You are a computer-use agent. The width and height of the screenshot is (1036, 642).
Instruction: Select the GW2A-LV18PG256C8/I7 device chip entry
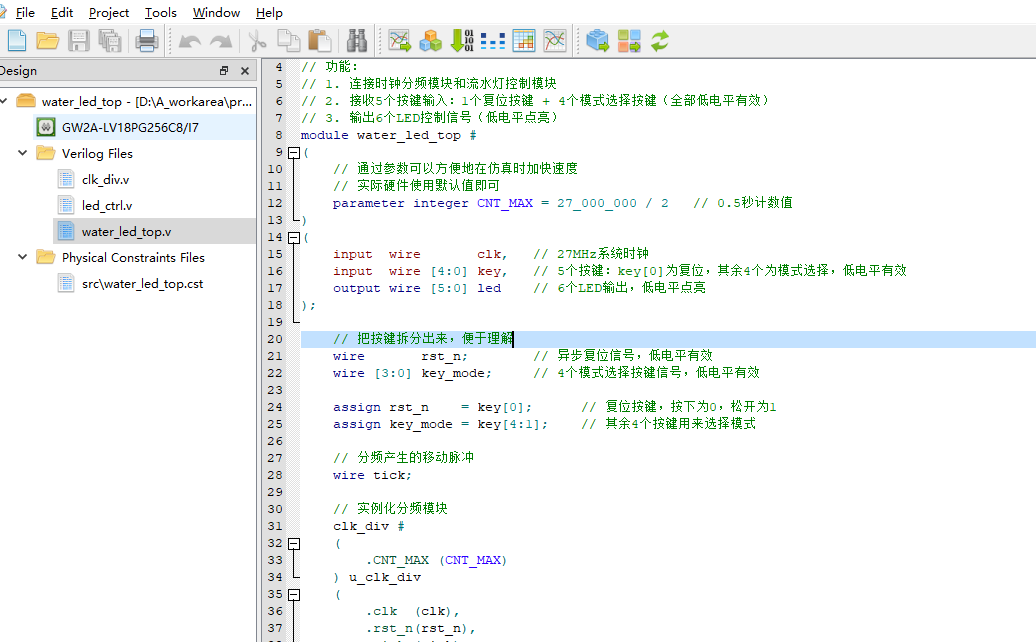(130, 127)
